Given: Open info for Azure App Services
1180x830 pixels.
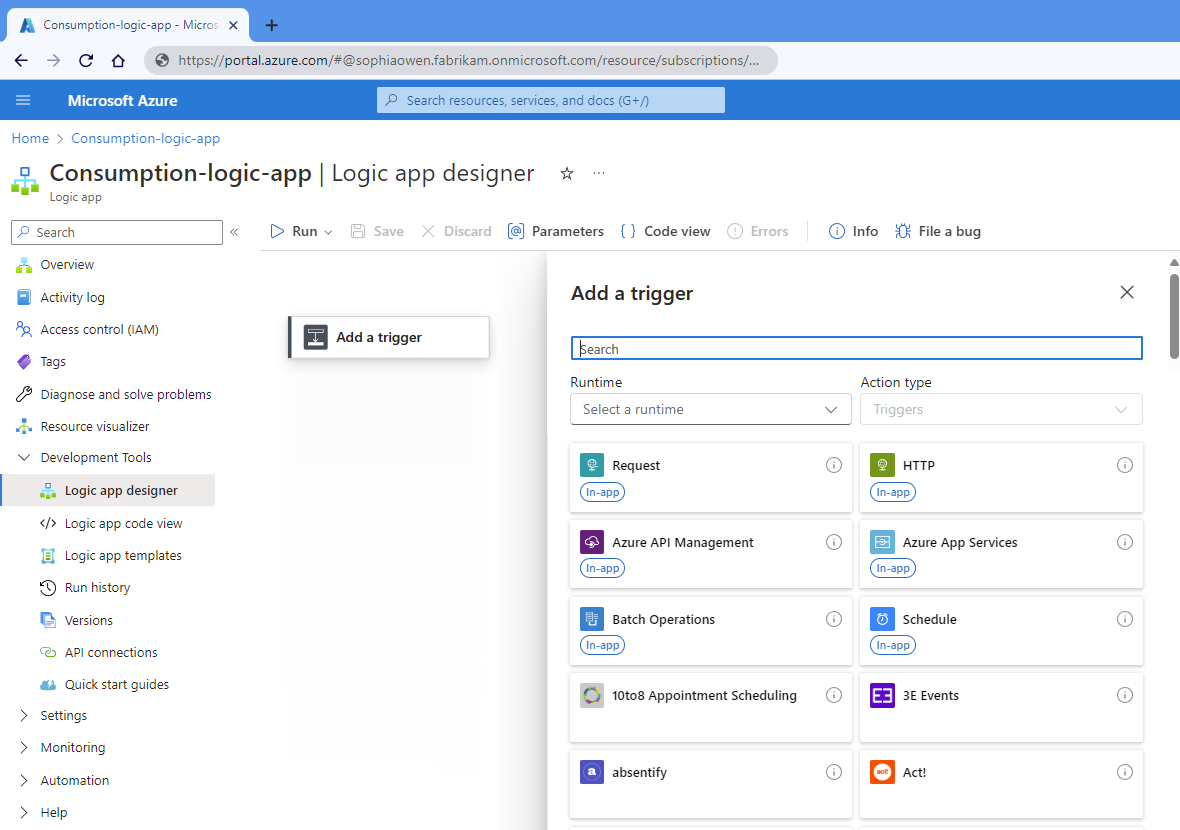Looking at the screenshot, I should pos(1124,542).
